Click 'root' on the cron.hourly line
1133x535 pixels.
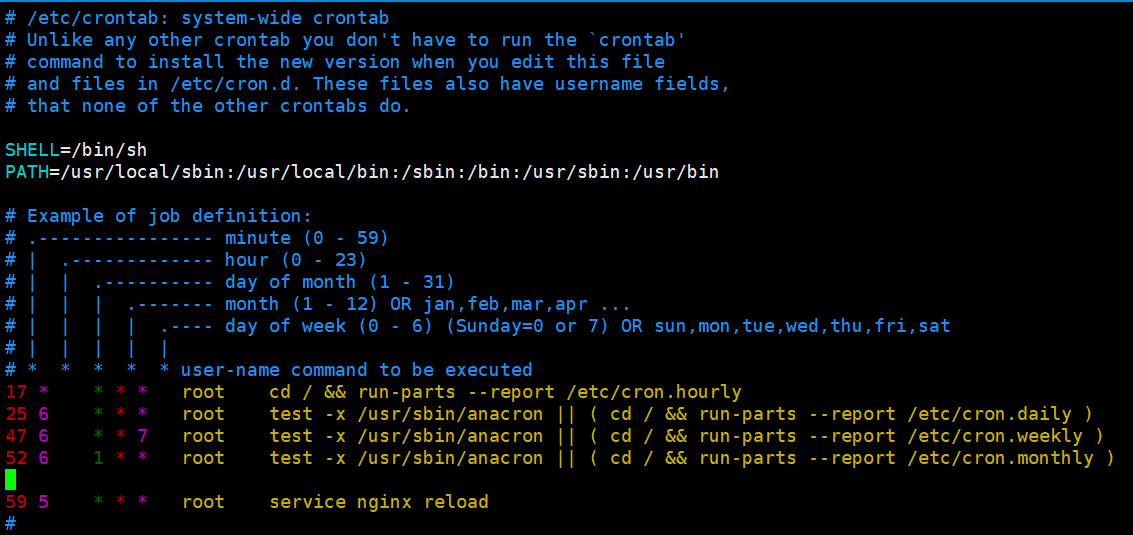203,393
